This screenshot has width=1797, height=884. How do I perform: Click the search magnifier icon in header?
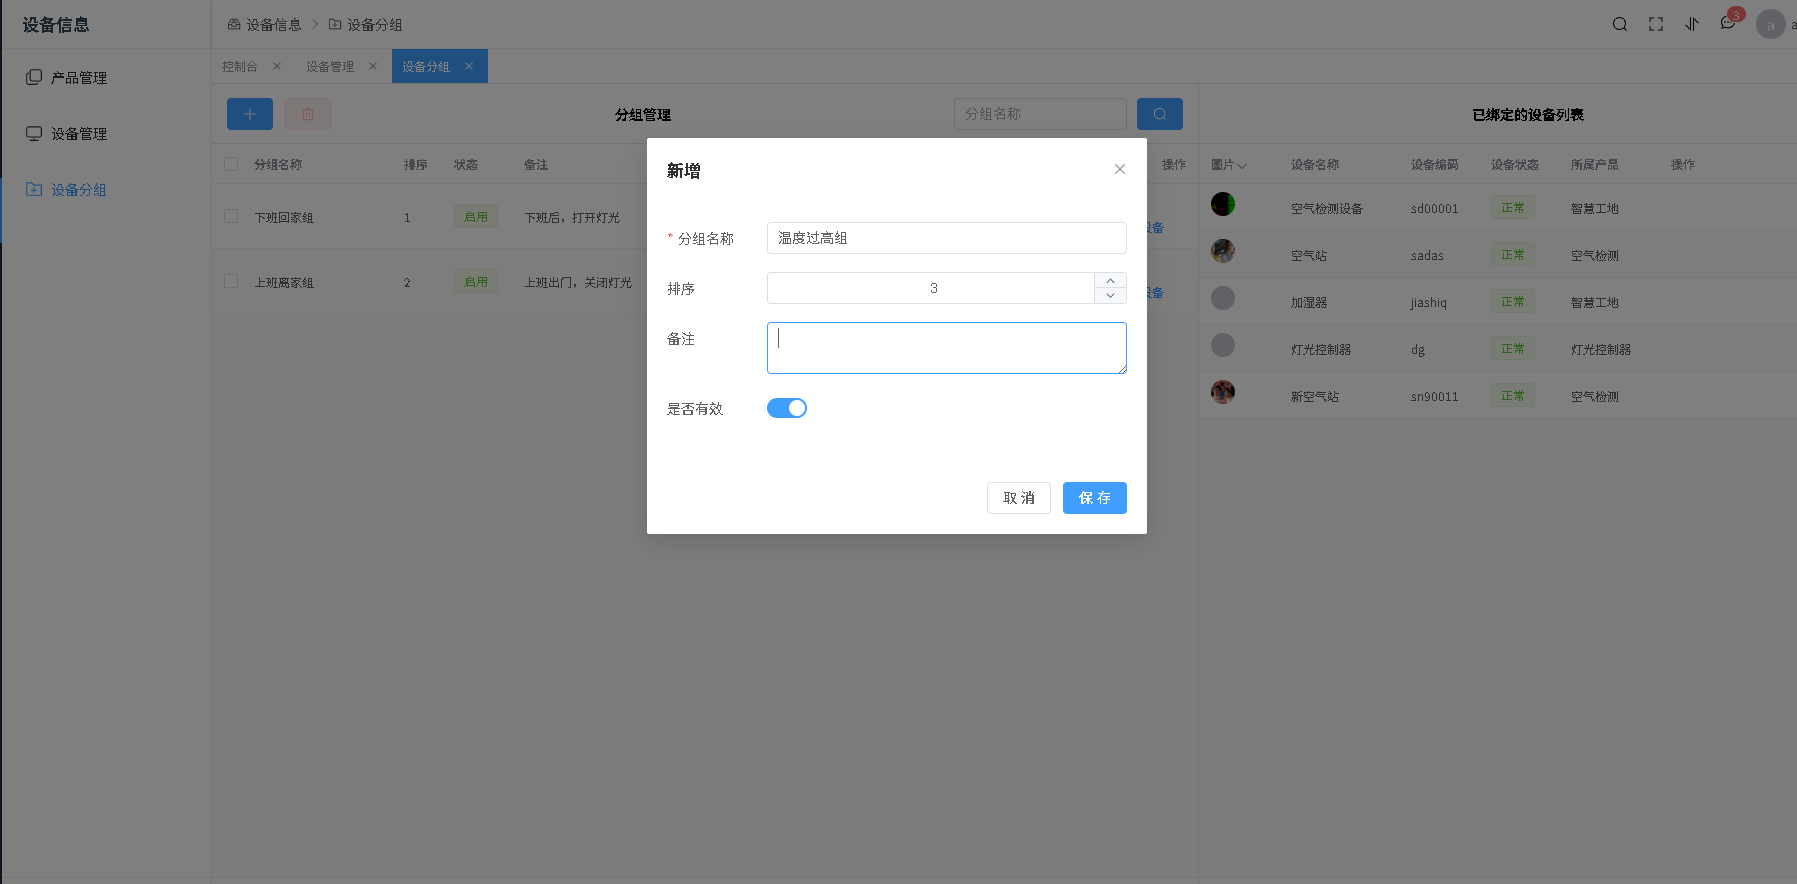coord(1619,24)
